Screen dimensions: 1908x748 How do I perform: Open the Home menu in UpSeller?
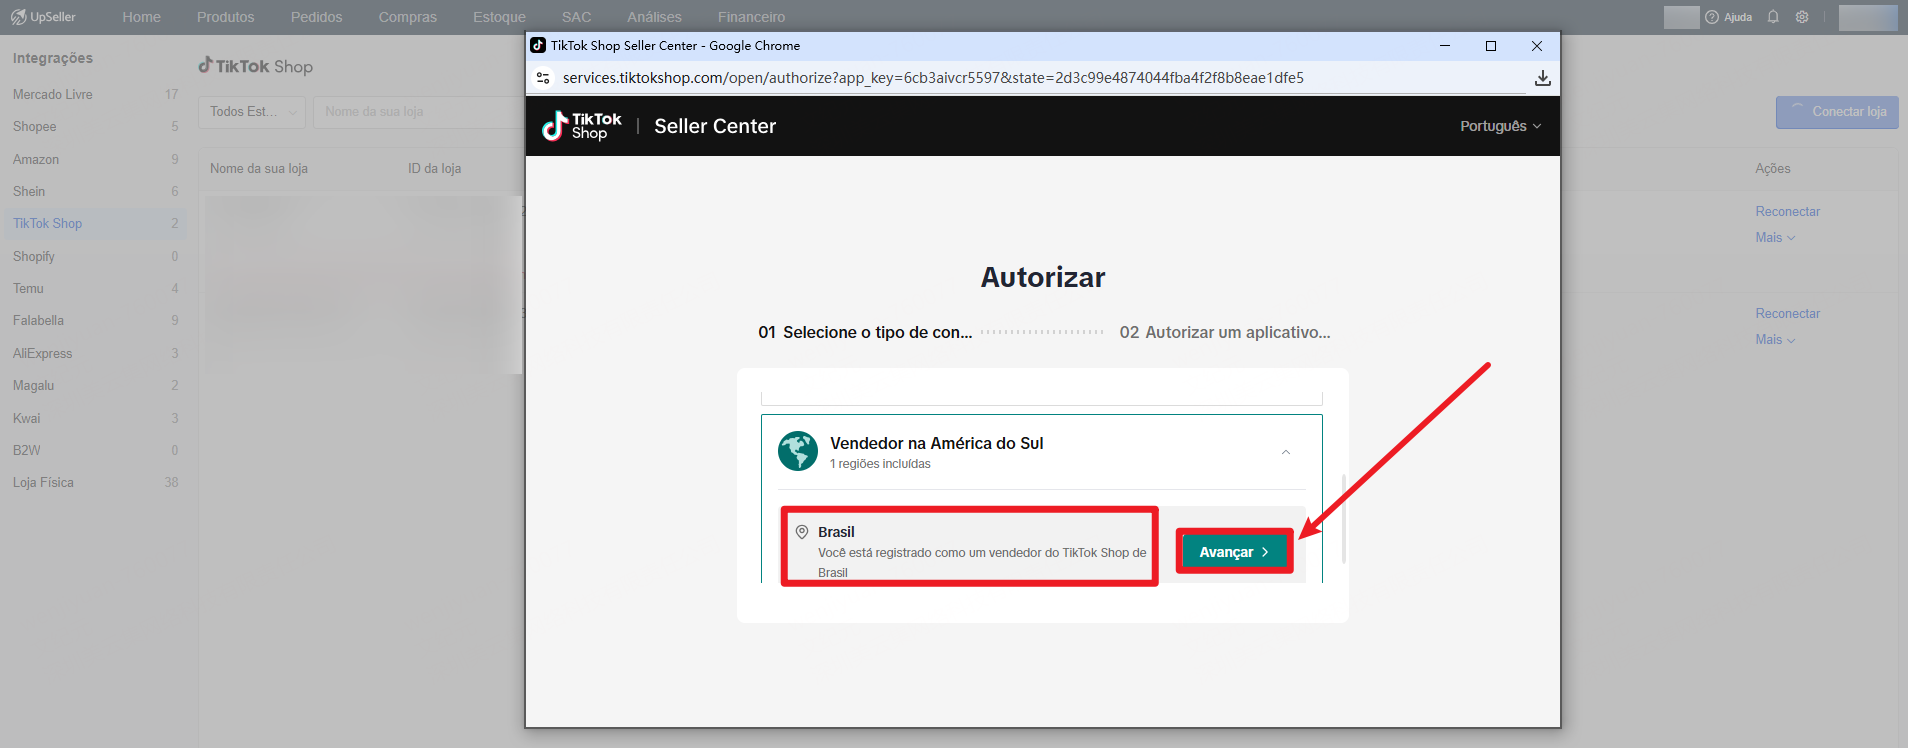(x=141, y=17)
